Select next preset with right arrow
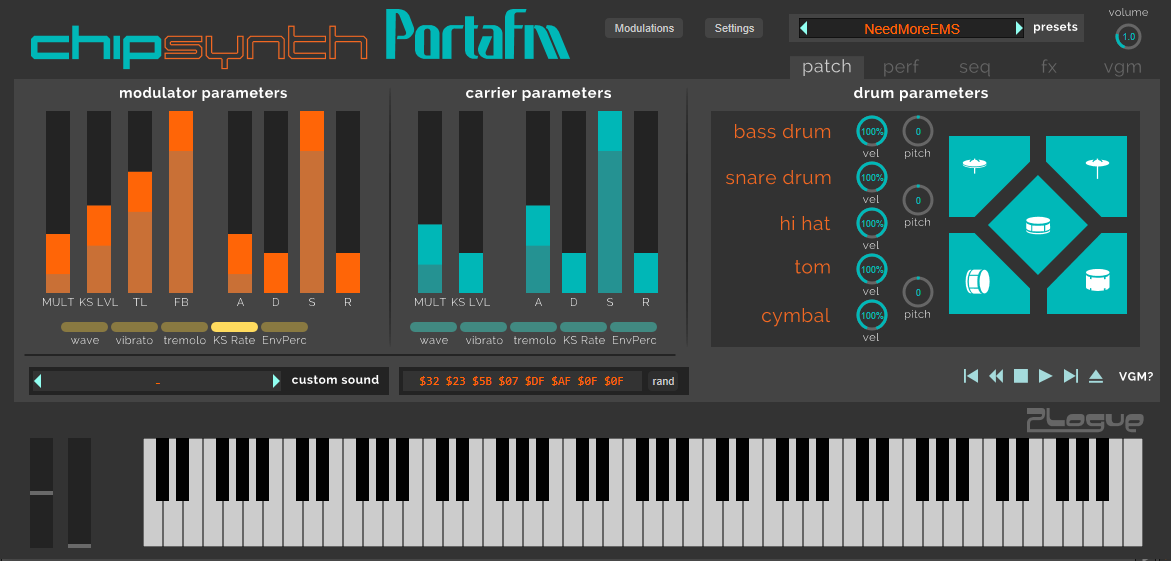This screenshot has height=561, width=1171. tap(1019, 28)
